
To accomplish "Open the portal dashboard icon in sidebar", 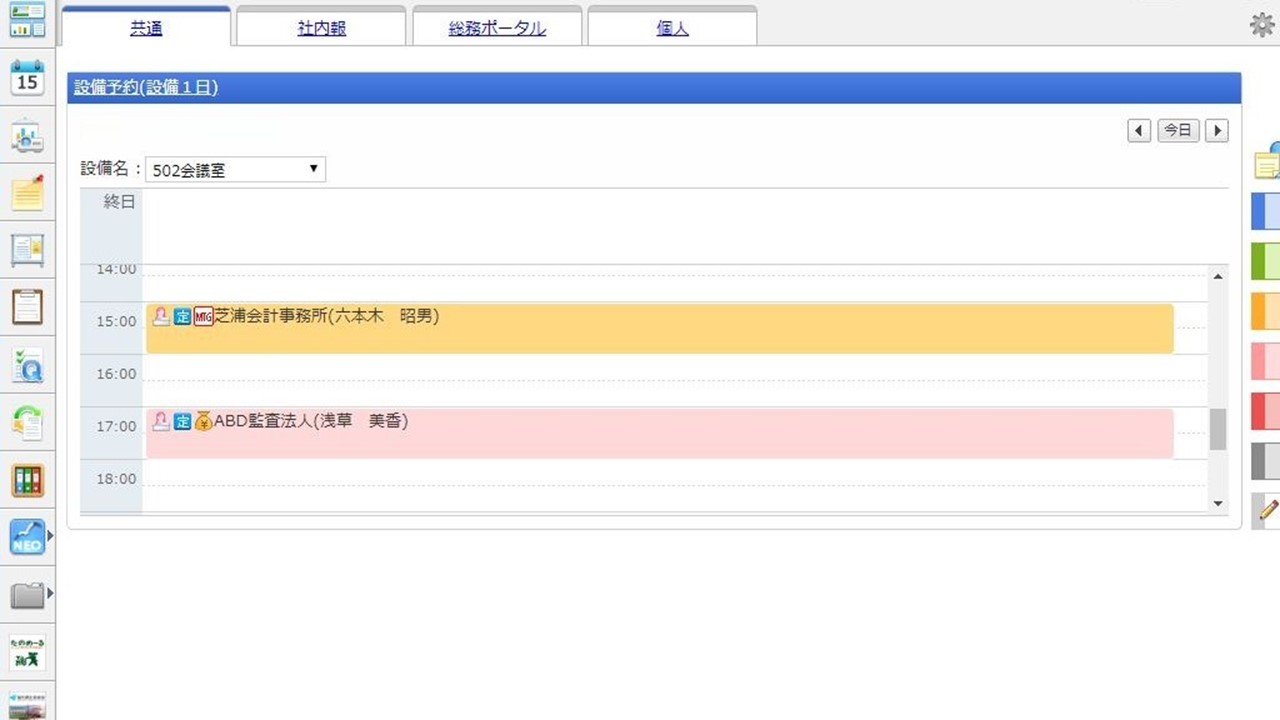I will tap(27, 20).
